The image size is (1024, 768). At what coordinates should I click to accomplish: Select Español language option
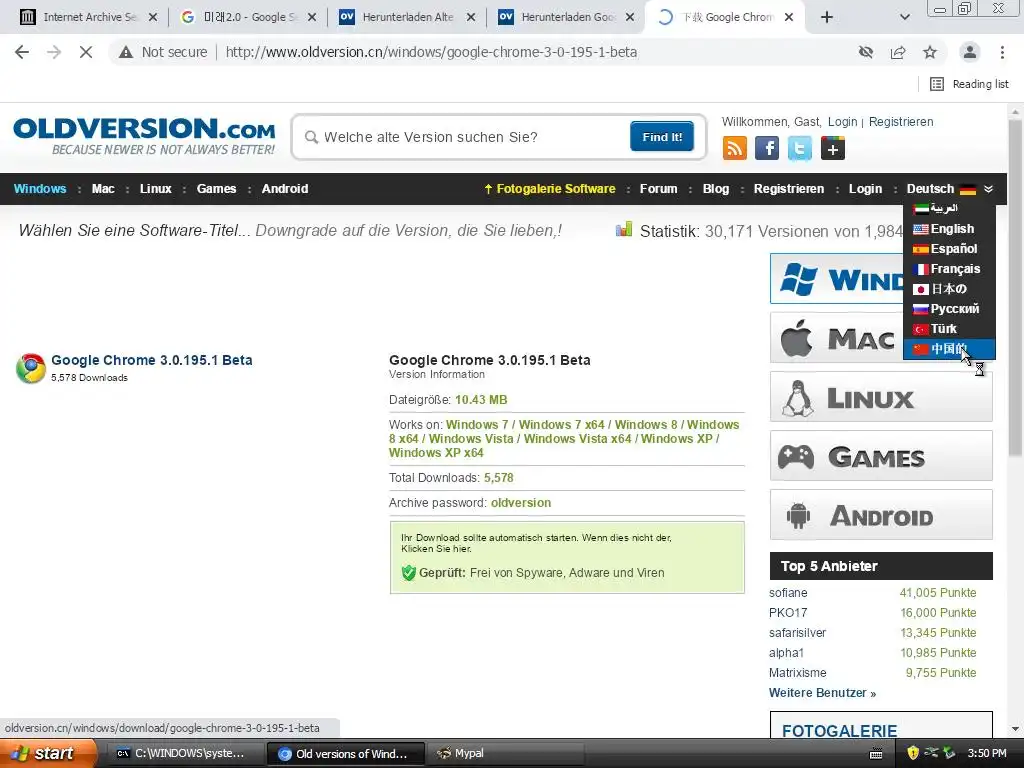(x=950, y=249)
